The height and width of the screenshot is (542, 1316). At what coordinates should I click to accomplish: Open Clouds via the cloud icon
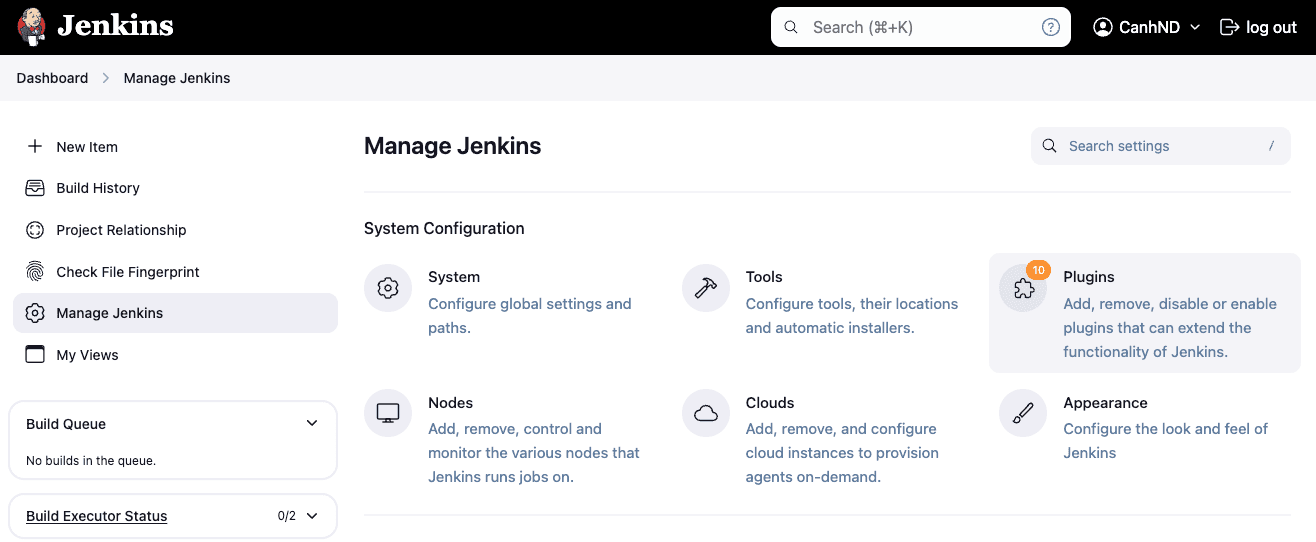tap(706, 414)
